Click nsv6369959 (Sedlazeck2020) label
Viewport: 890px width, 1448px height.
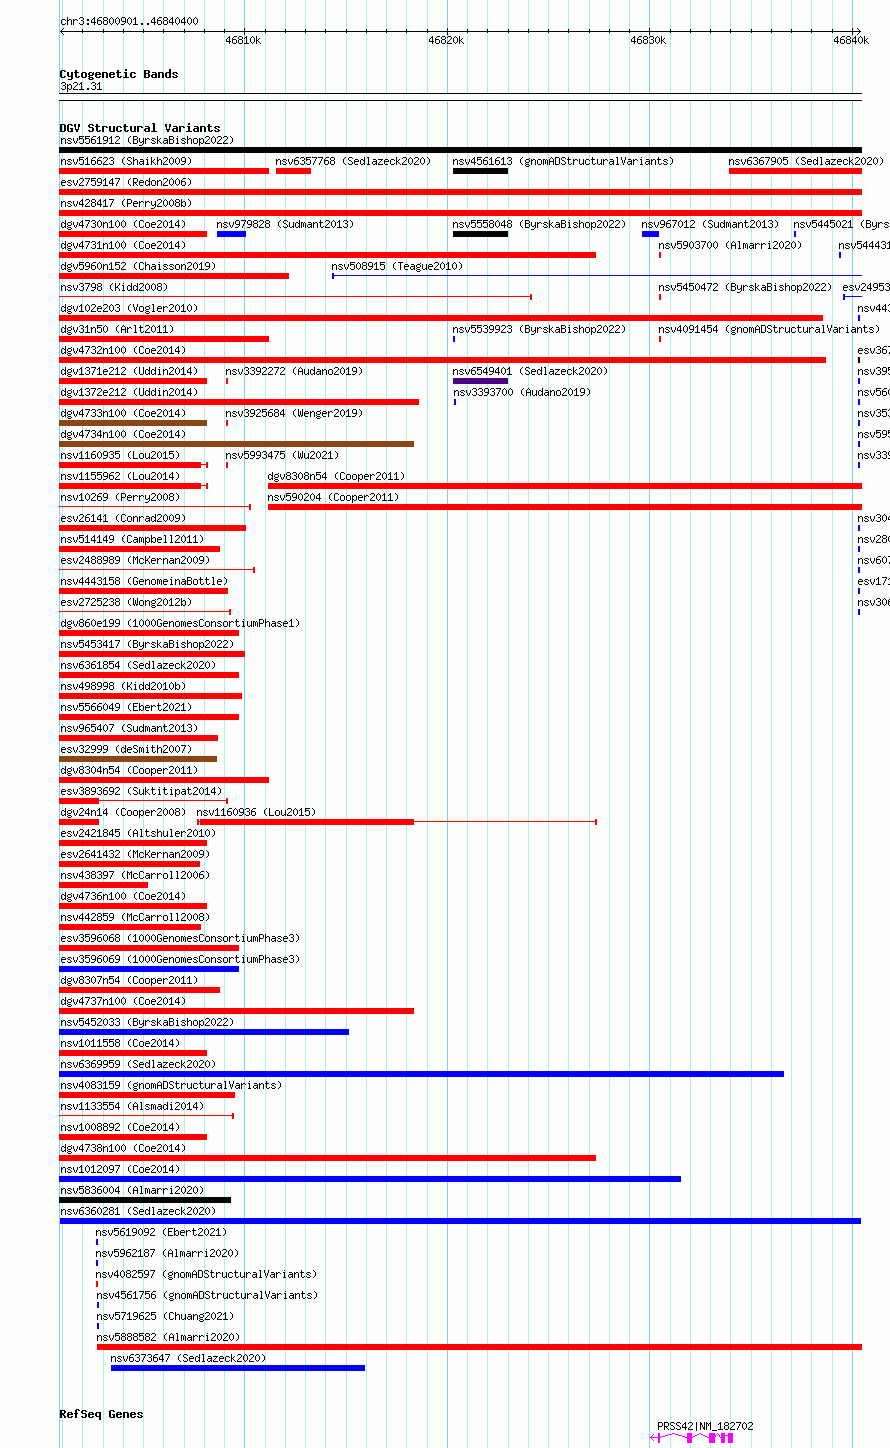click(x=137, y=1064)
